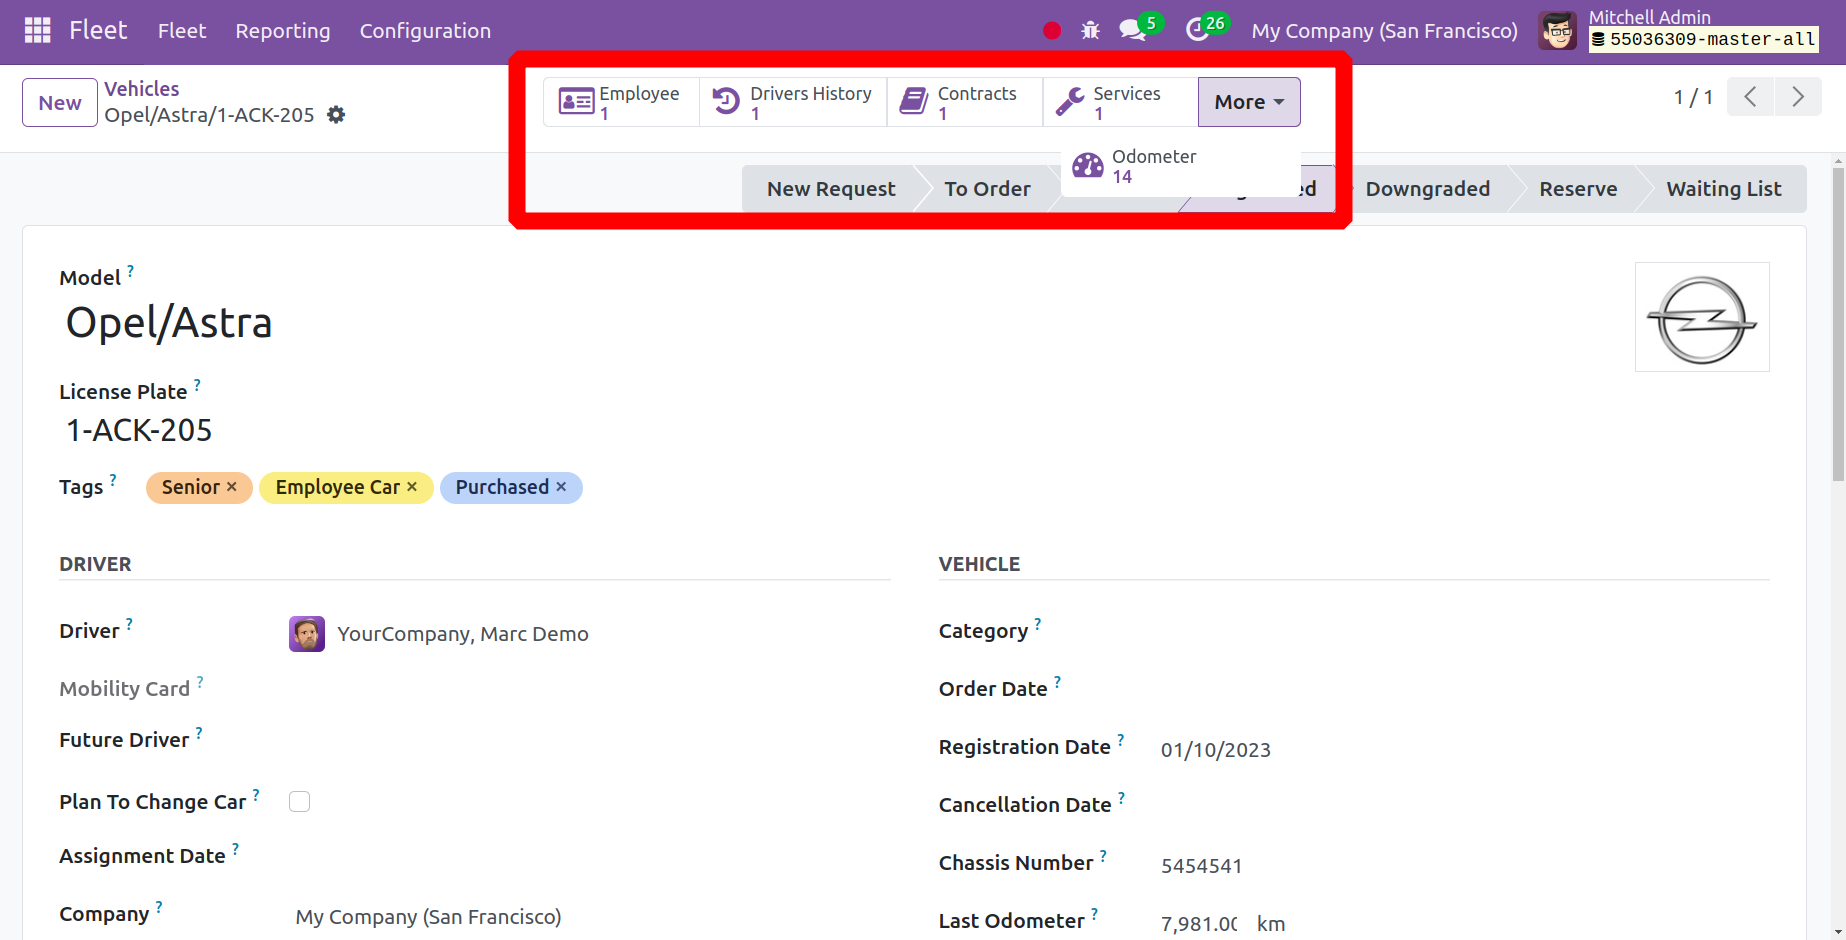Click the red recording indicator icon
The image size is (1846, 940).
click(x=1052, y=31)
